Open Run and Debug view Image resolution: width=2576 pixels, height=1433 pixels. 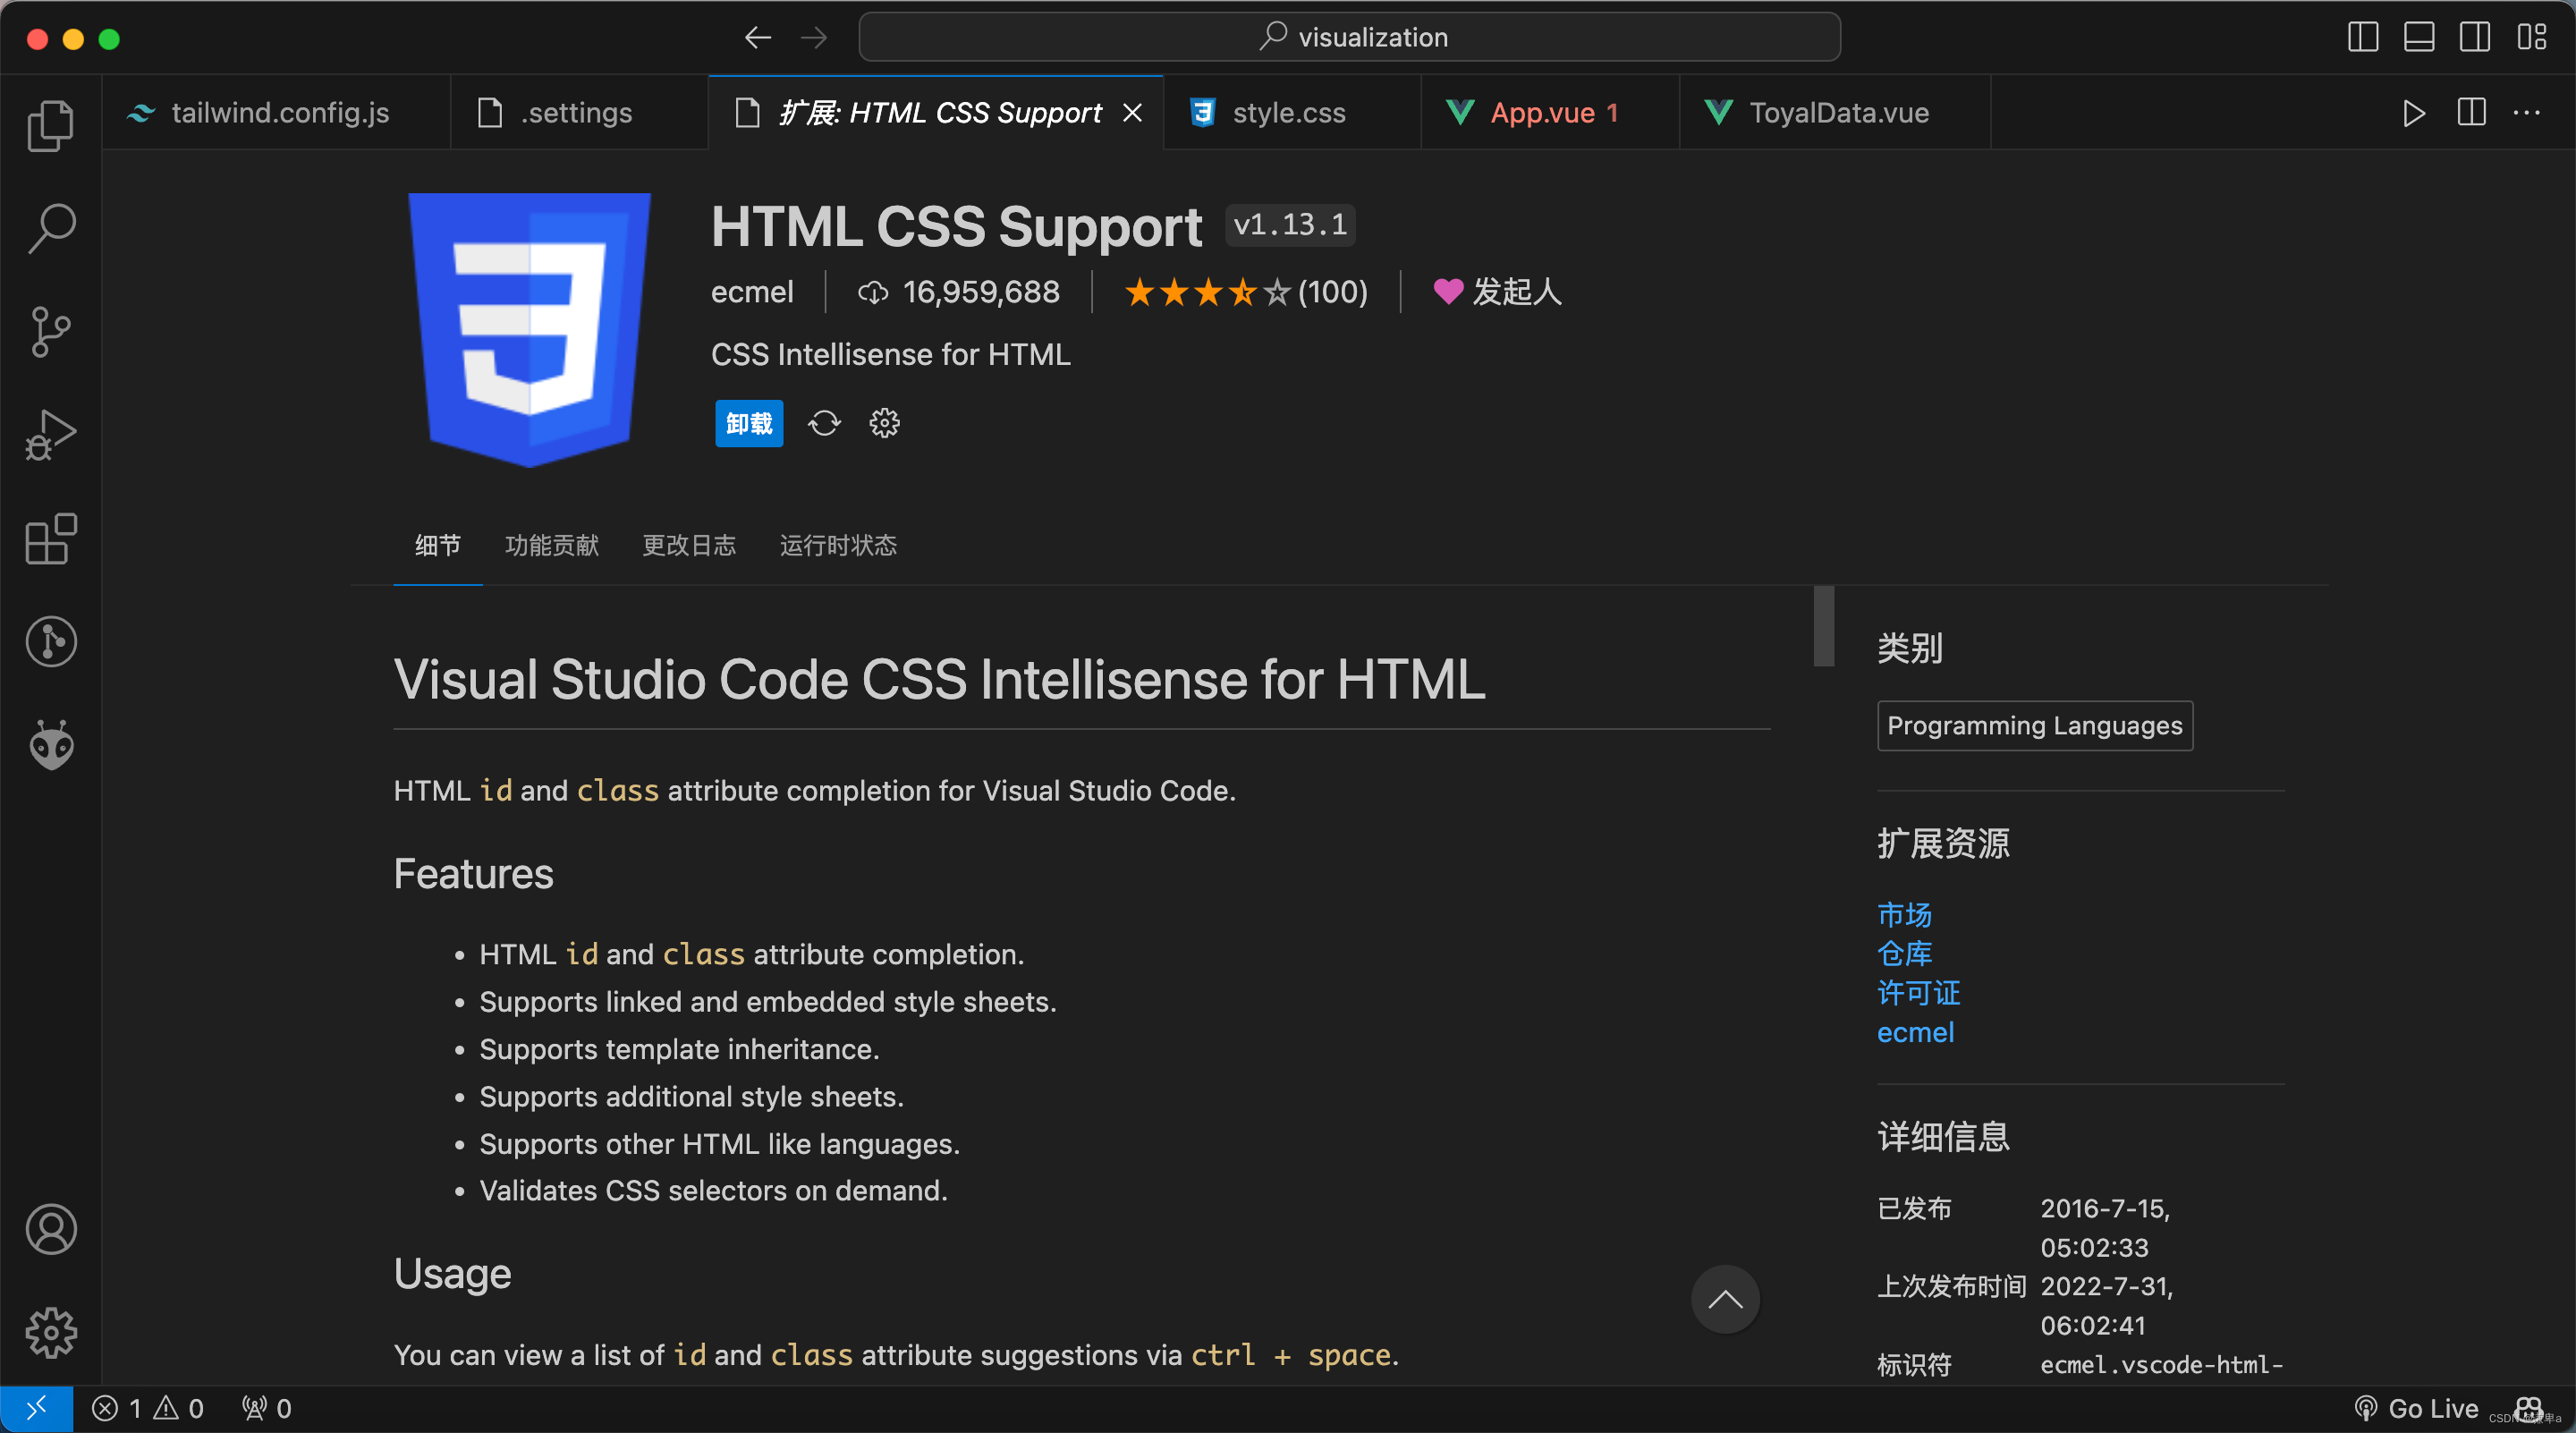51,436
